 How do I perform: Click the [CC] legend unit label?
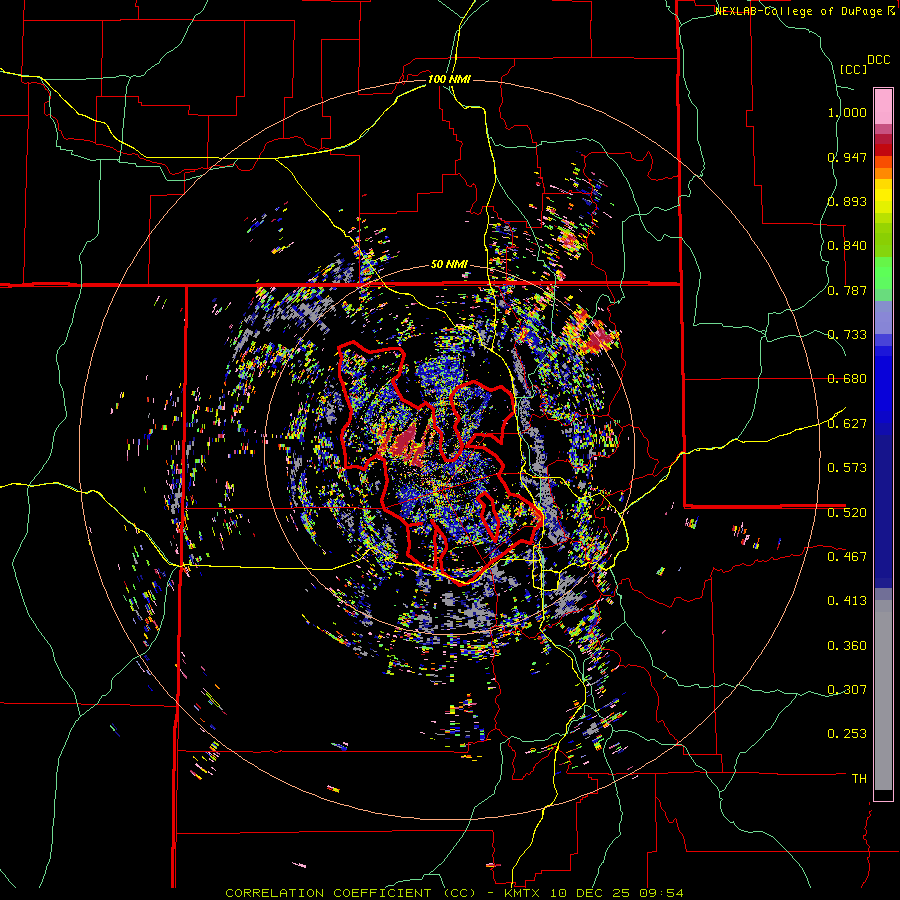[854, 69]
